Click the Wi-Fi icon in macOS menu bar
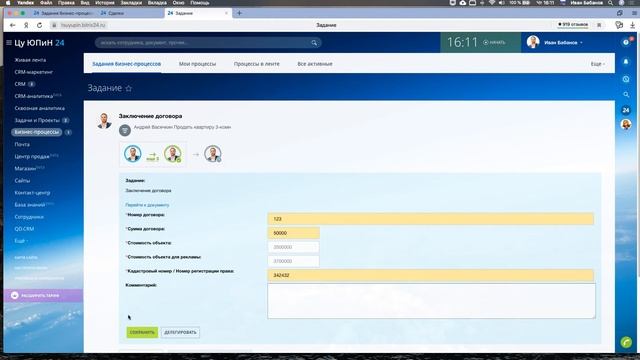 492,2
